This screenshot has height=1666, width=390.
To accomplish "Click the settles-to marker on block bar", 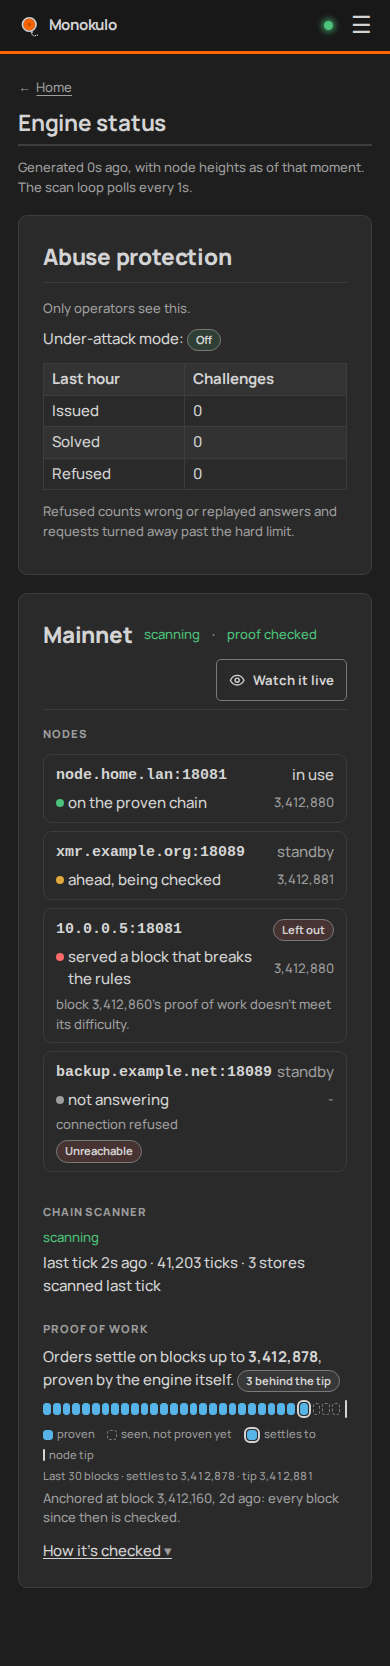I will (304, 1409).
